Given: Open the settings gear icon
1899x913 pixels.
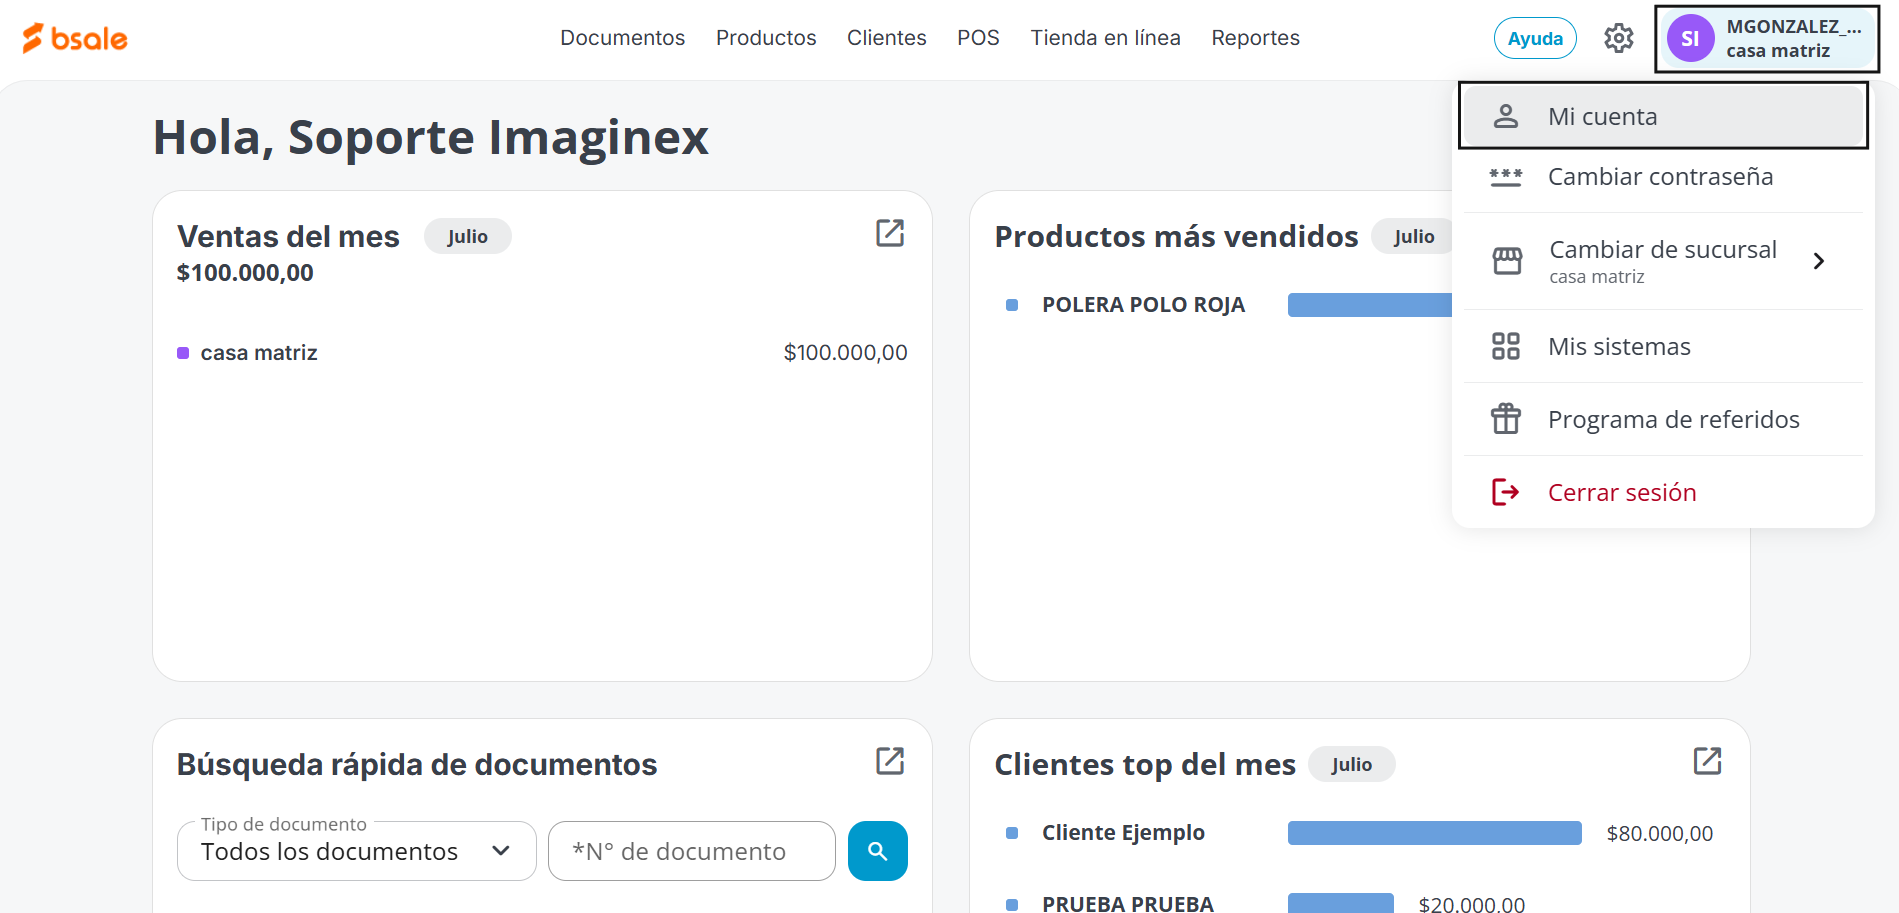Looking at the screenshot, I should (x=1618, y=38).
